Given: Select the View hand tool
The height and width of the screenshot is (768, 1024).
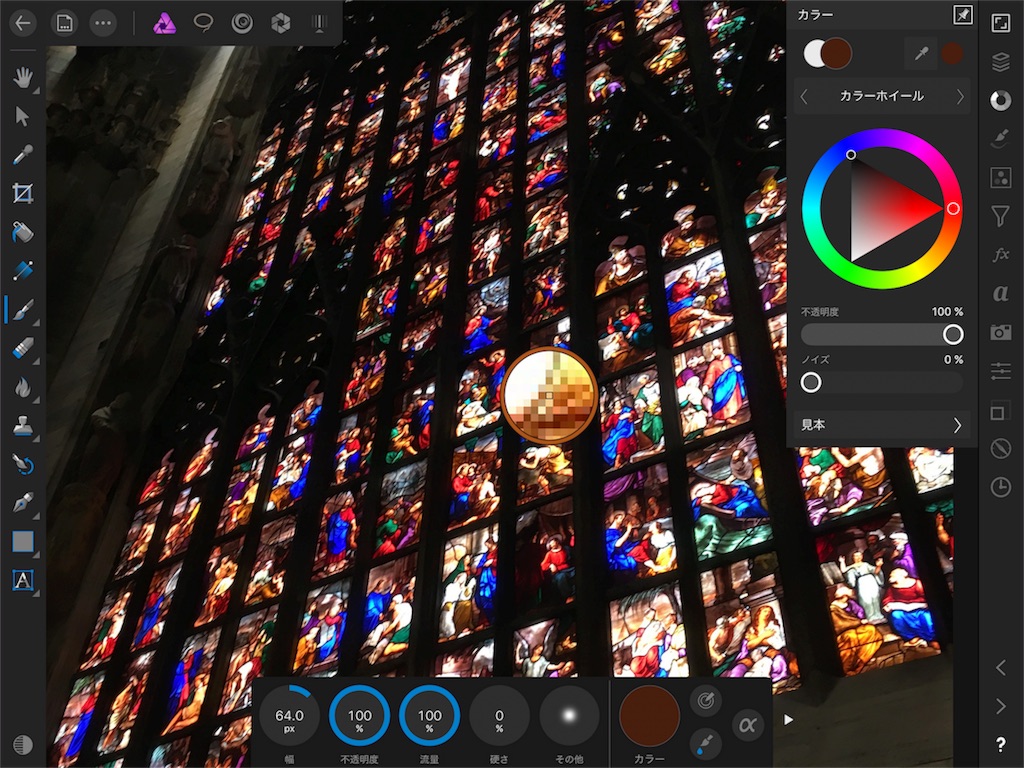Looking at the screenshot, I should (23, 78).
